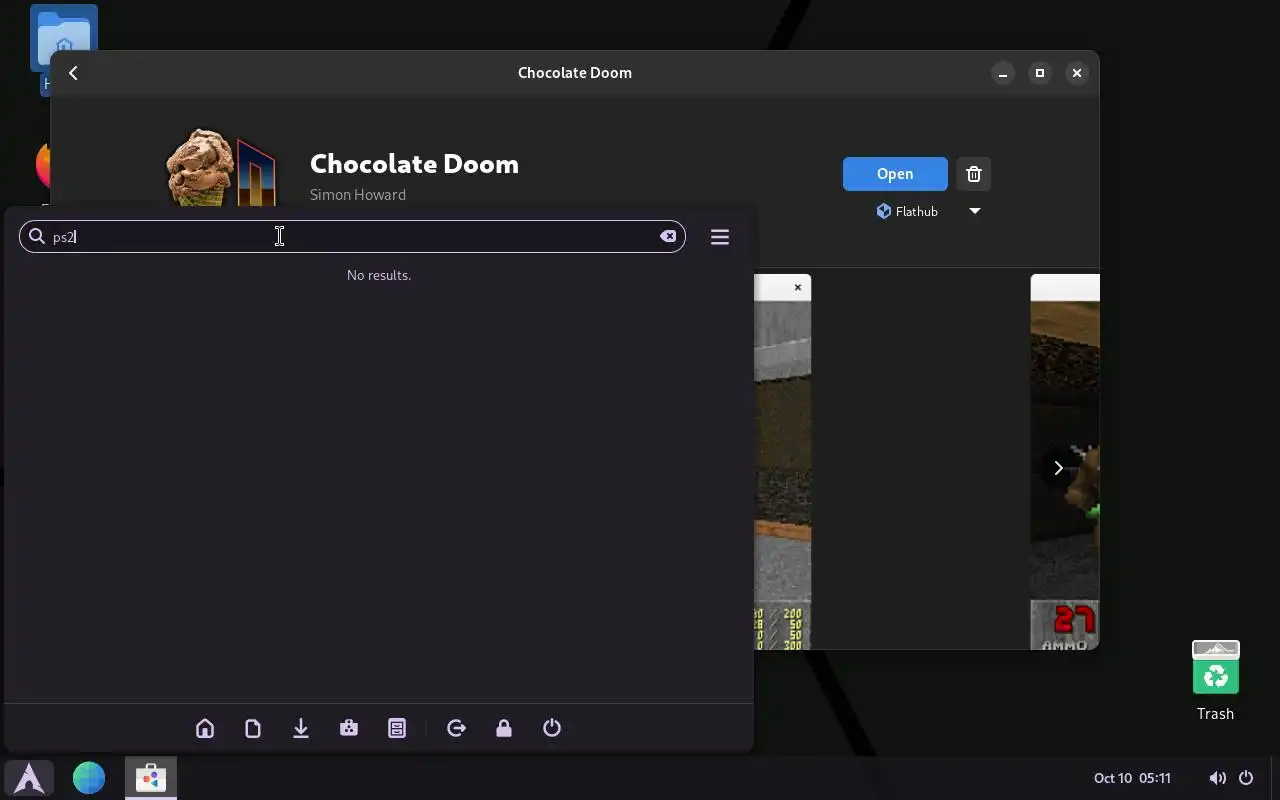Click the lock screen icon
This screenshot has height=800, width=1280.
point(504,728)
